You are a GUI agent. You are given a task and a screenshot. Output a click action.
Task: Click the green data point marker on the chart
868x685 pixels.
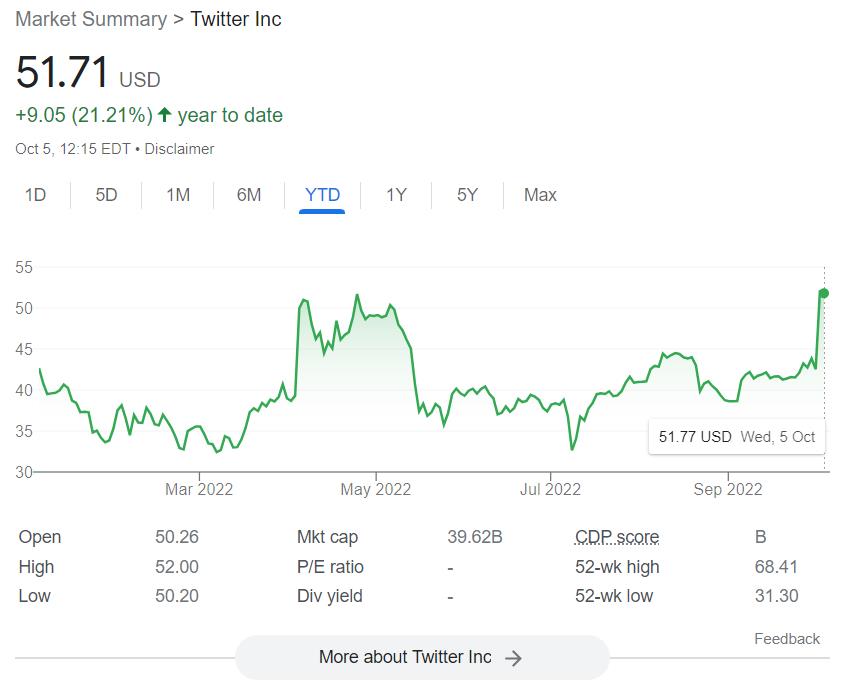[824, 293]
